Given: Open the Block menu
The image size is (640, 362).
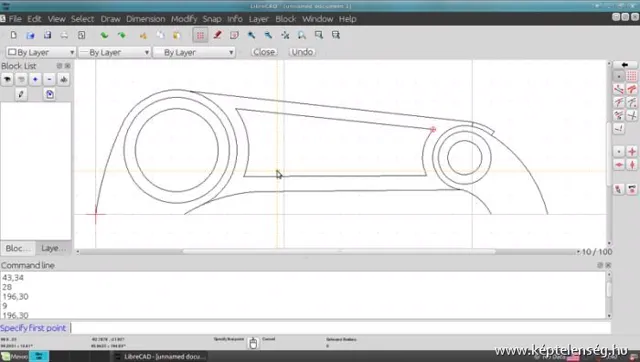Looking at the screenshot, I should pos(285,19).
